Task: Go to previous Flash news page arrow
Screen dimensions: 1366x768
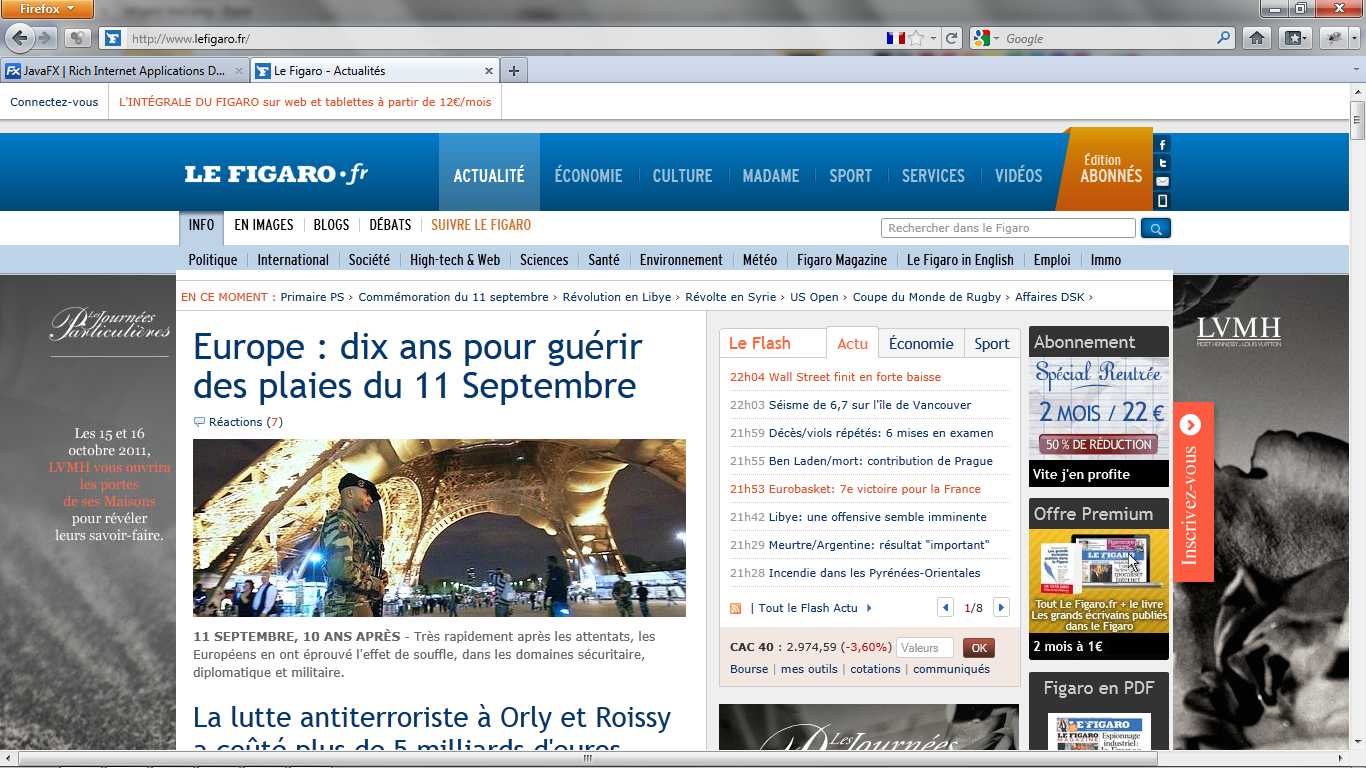Action: pyautogui.click(x=945, y=608)
